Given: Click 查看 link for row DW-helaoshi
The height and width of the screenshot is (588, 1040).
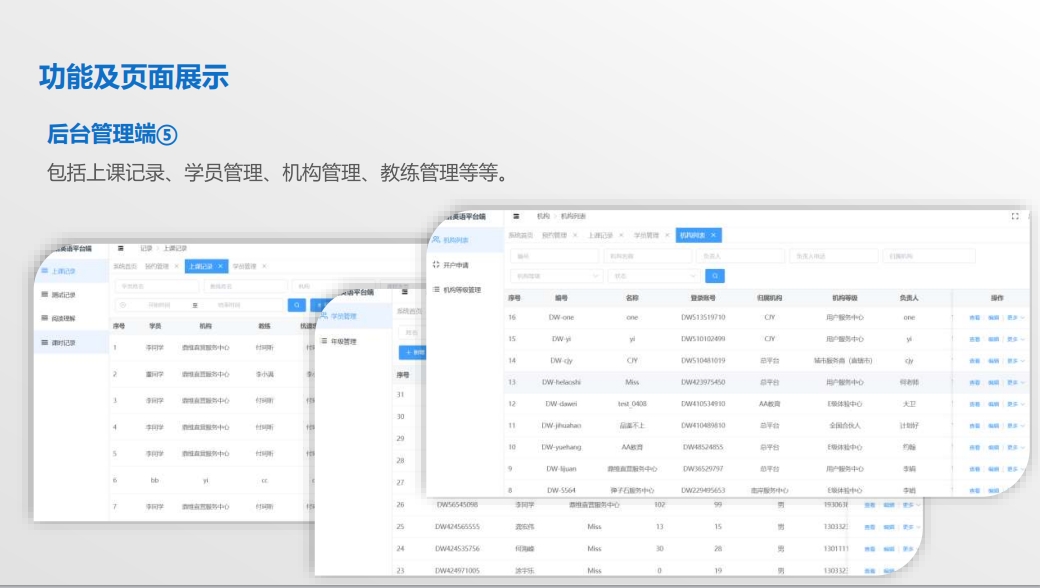Looking at the screenshot, I should (974, 383).
